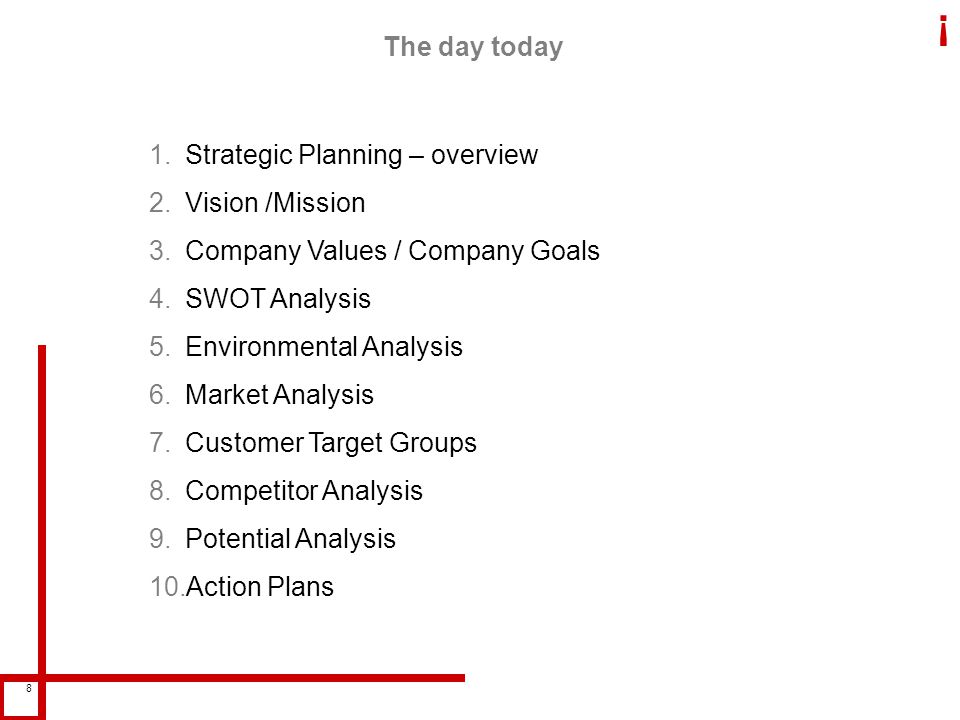
Task: Select the 'Competitor Analysis' entry
Action: pyautogui.click(x=304, y=490)
